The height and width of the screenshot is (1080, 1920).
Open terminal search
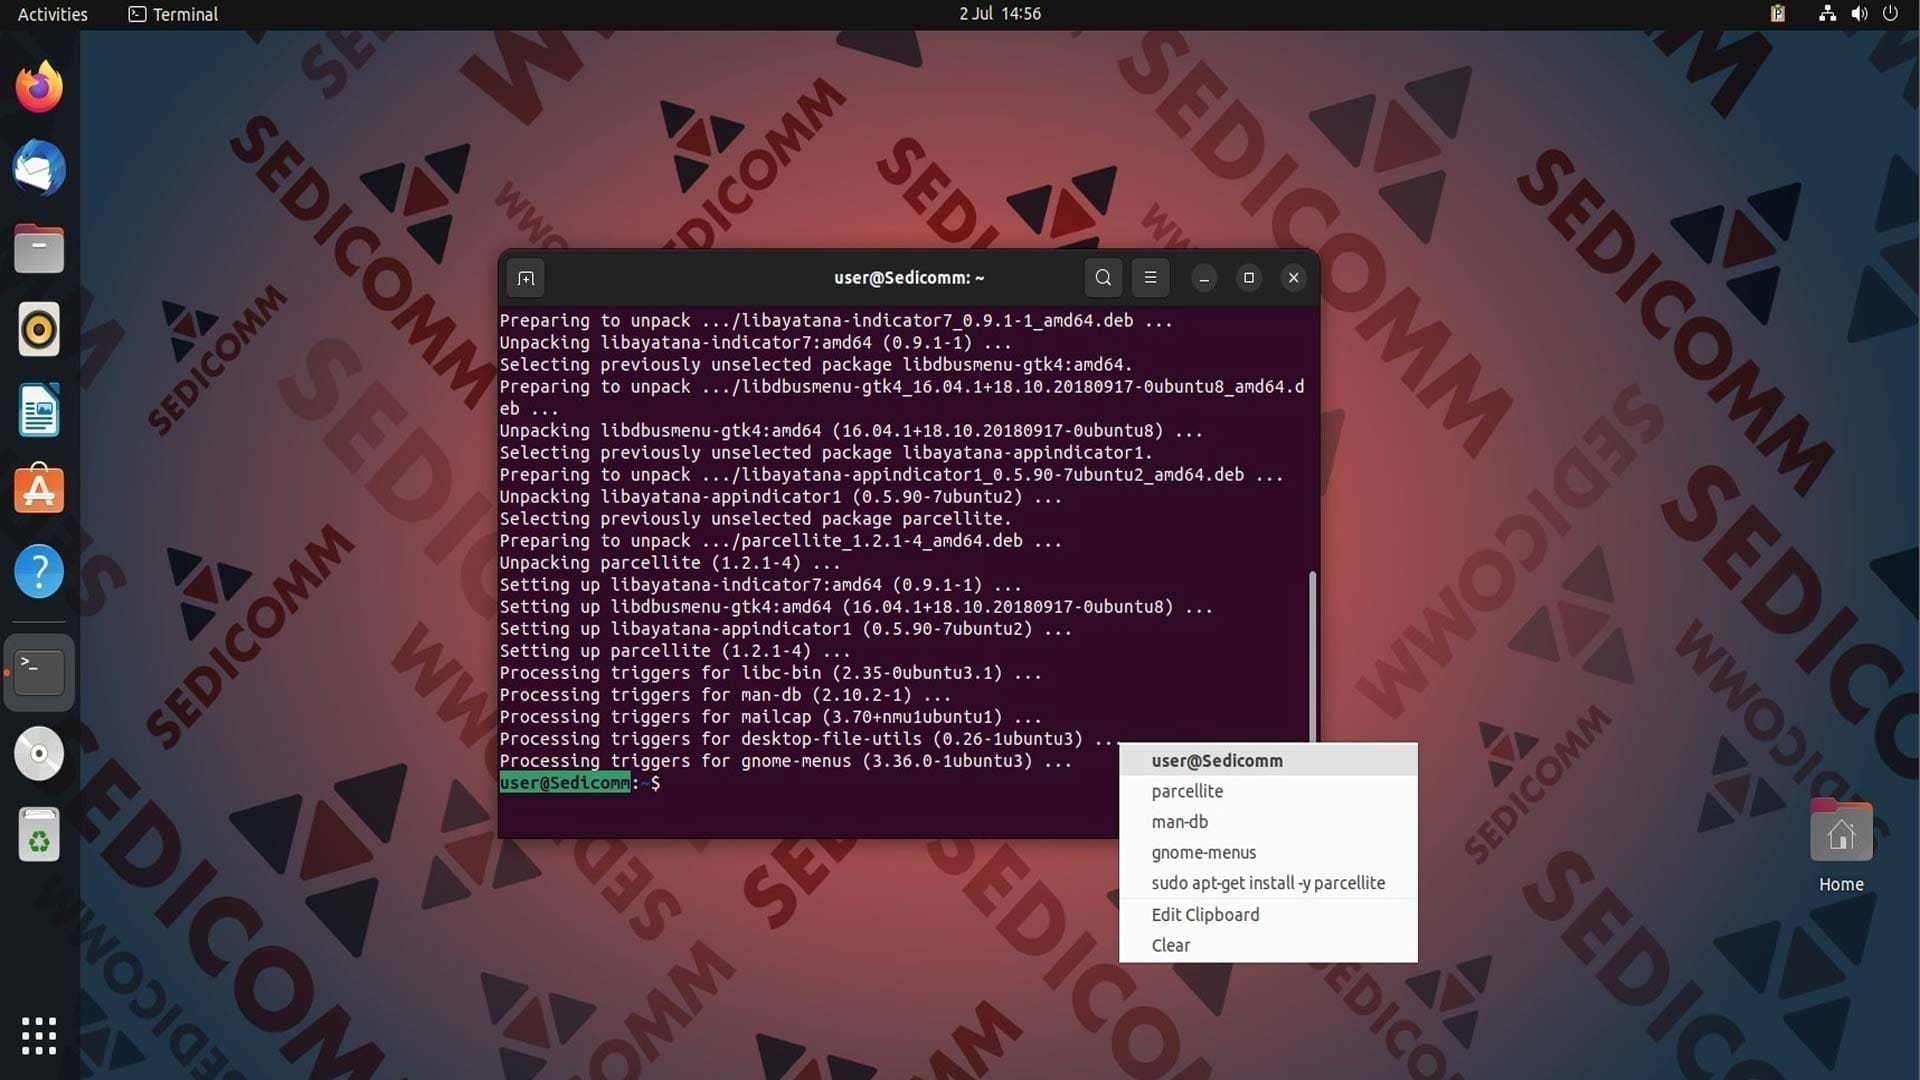pos(1103,278)
